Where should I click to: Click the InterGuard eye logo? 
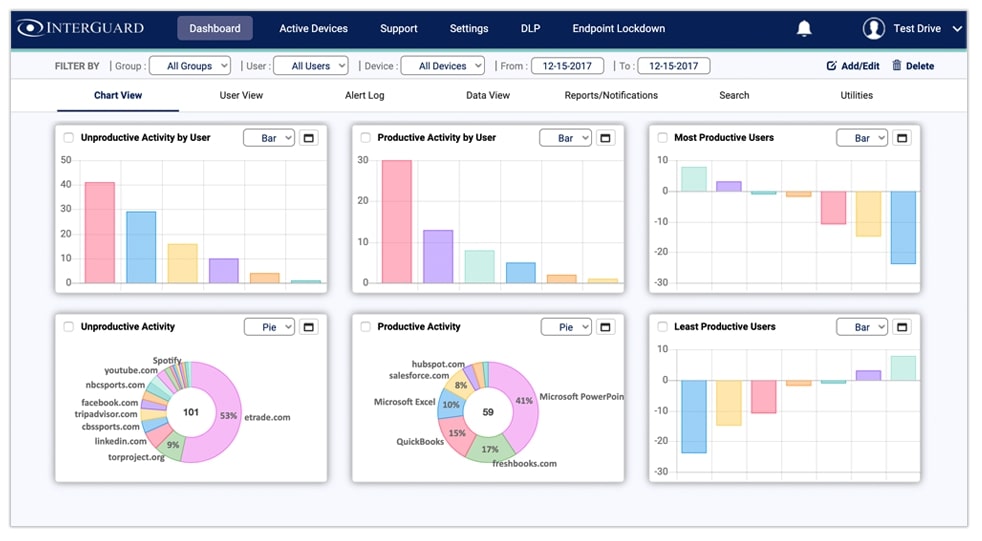coord(30,28)
